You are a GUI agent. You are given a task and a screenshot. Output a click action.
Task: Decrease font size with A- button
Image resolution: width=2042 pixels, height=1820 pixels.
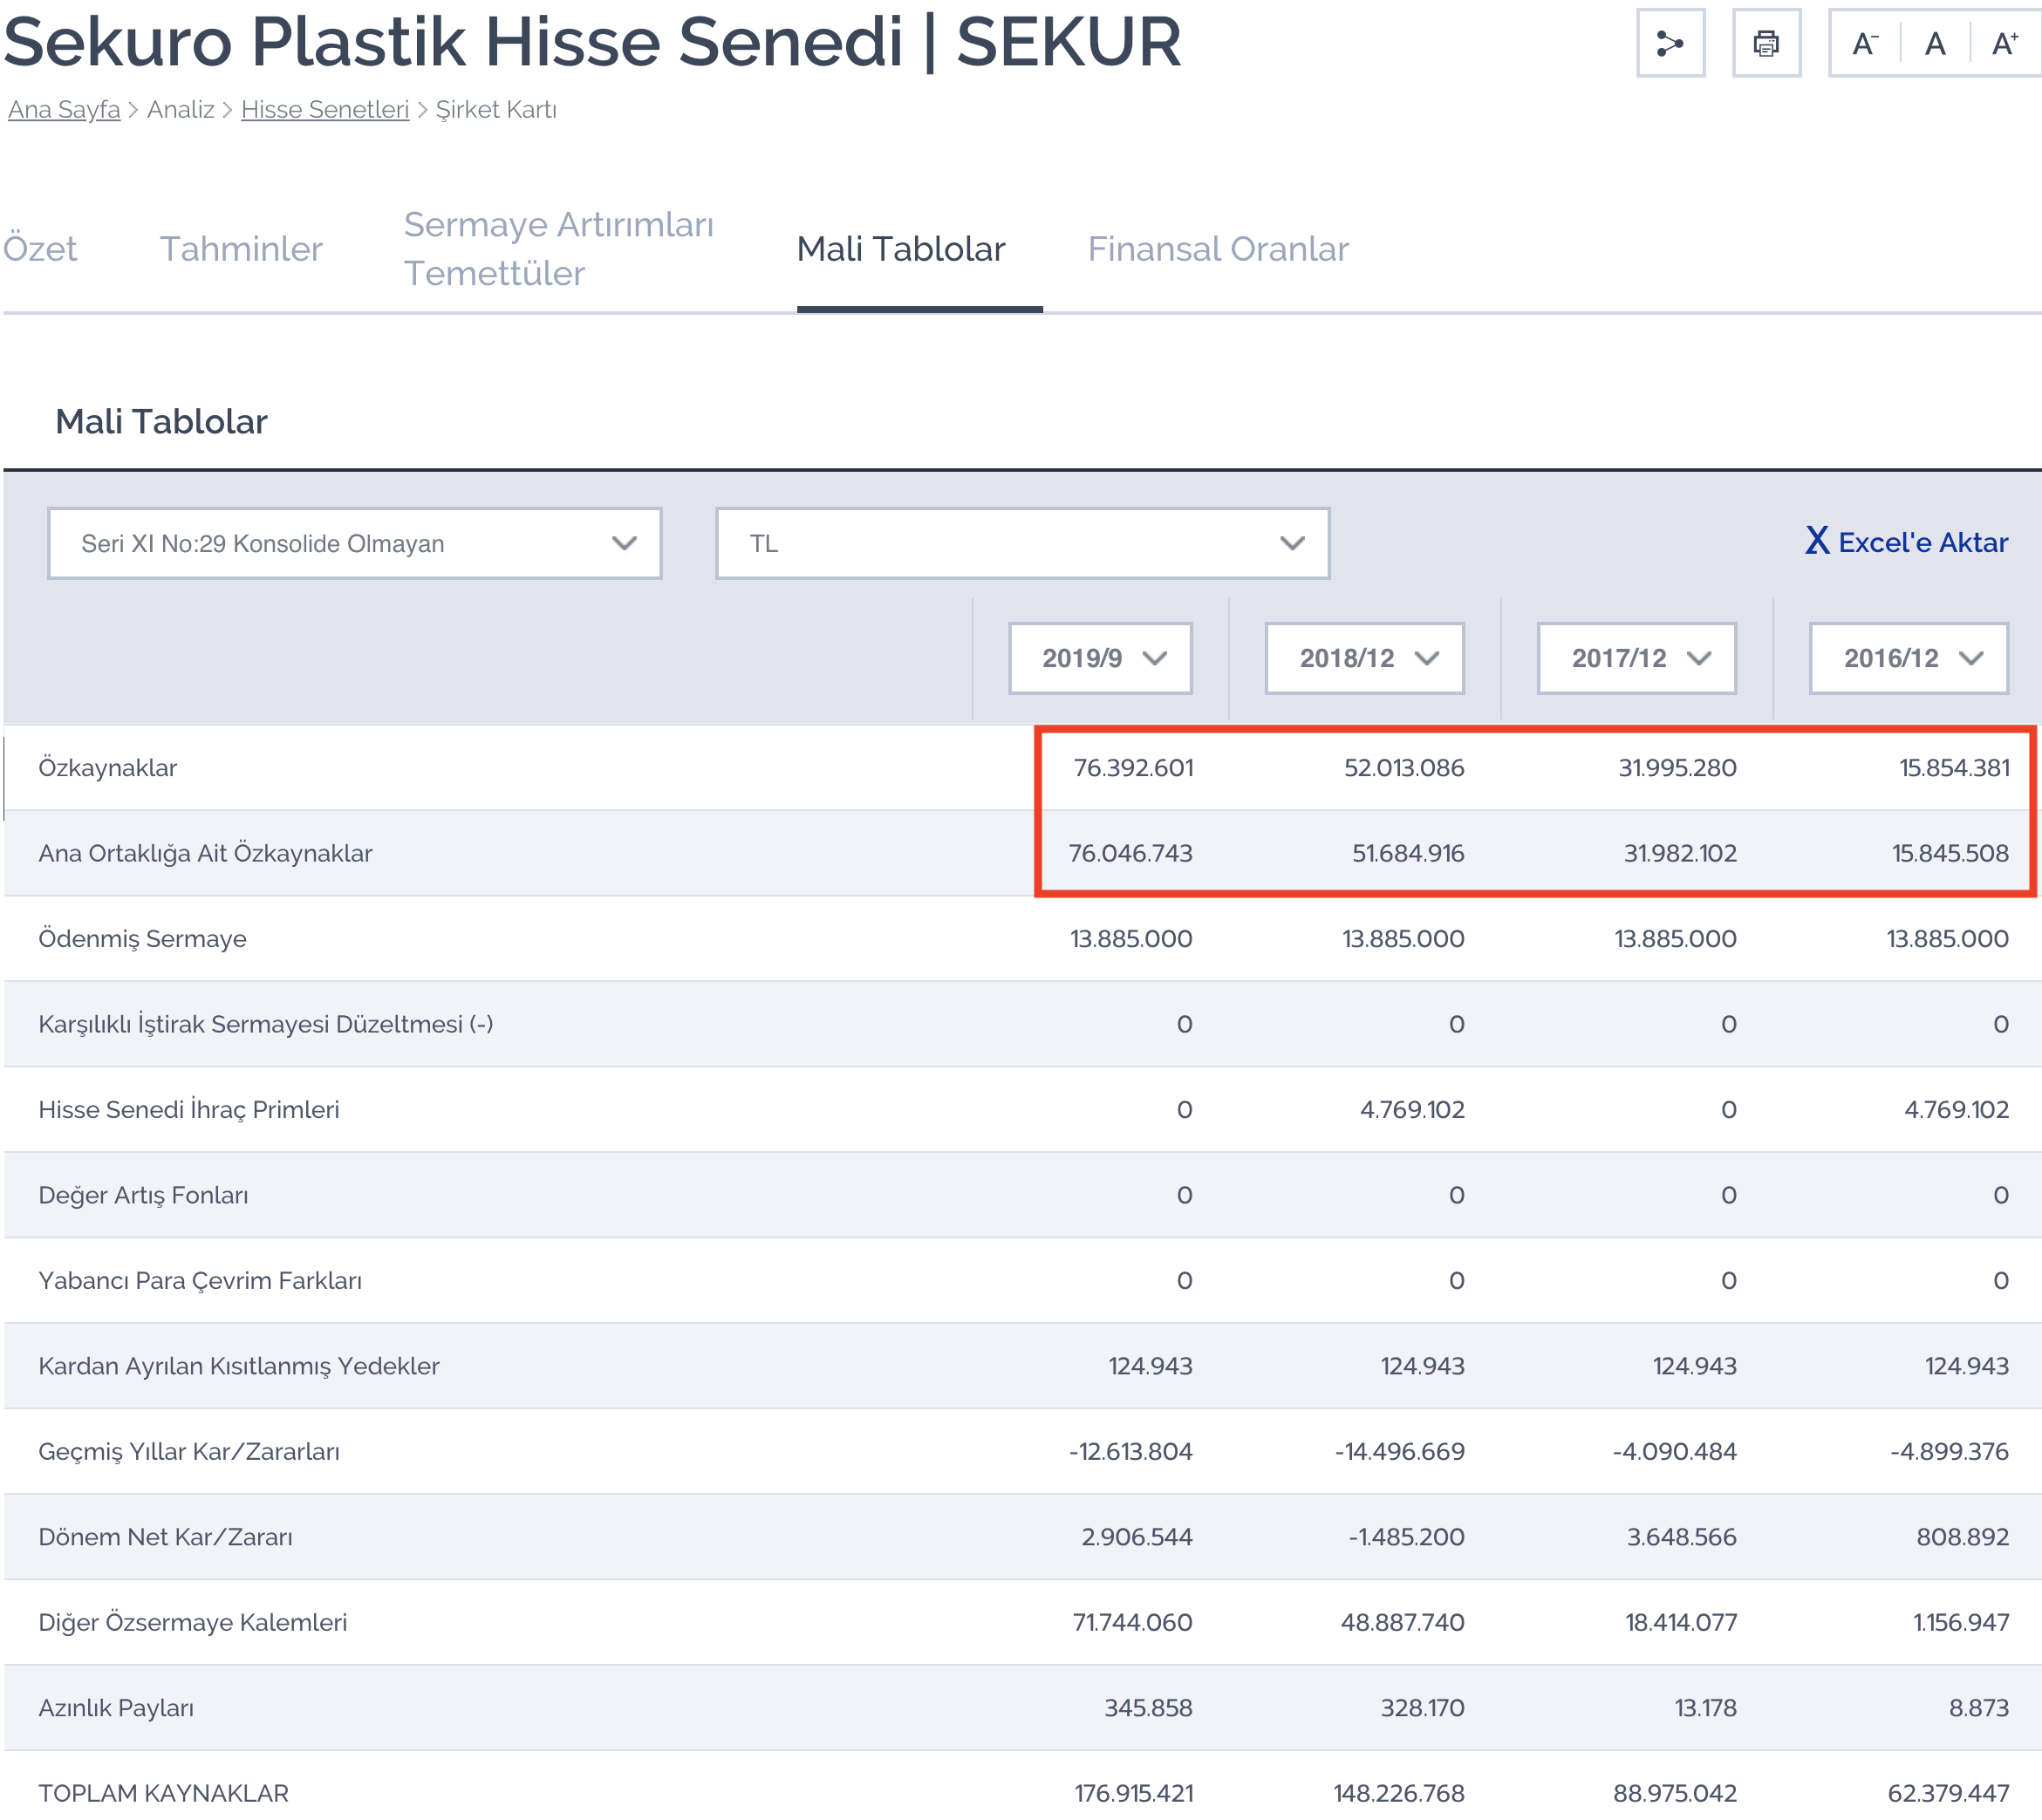(x=1865, y=43)
